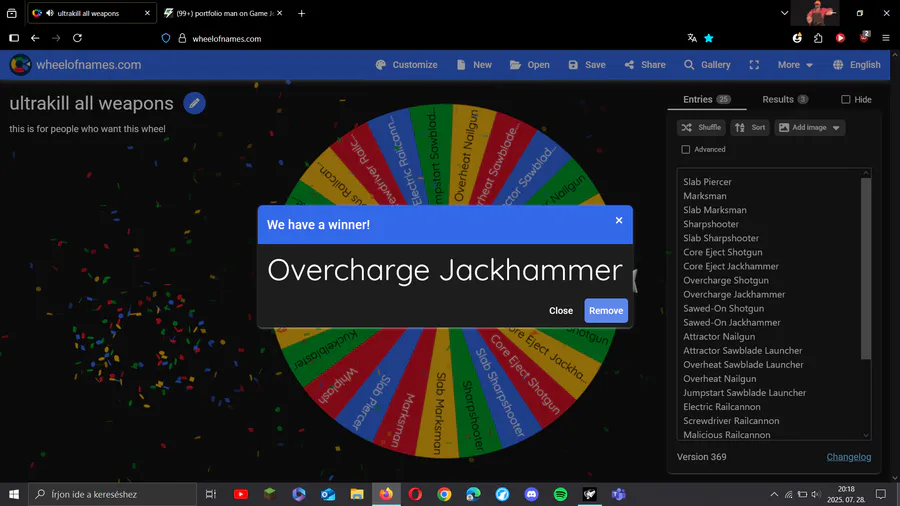The height and width of the screenshot is (506, 900).
Task: Click the browser back arrow
Action: point(35,38)
